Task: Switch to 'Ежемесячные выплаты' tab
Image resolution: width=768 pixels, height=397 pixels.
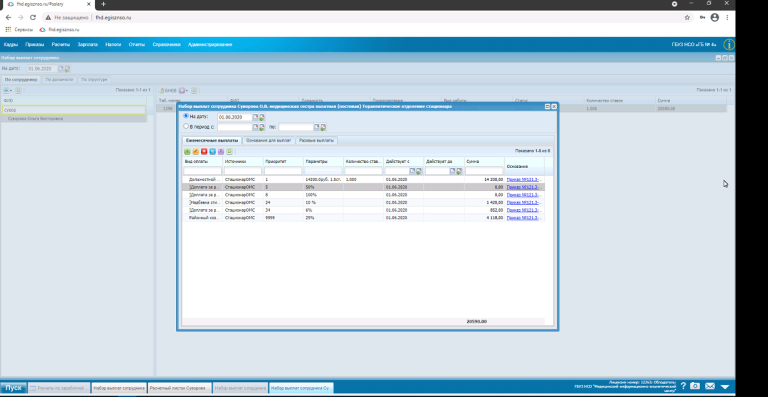Action: click(212, 140)
